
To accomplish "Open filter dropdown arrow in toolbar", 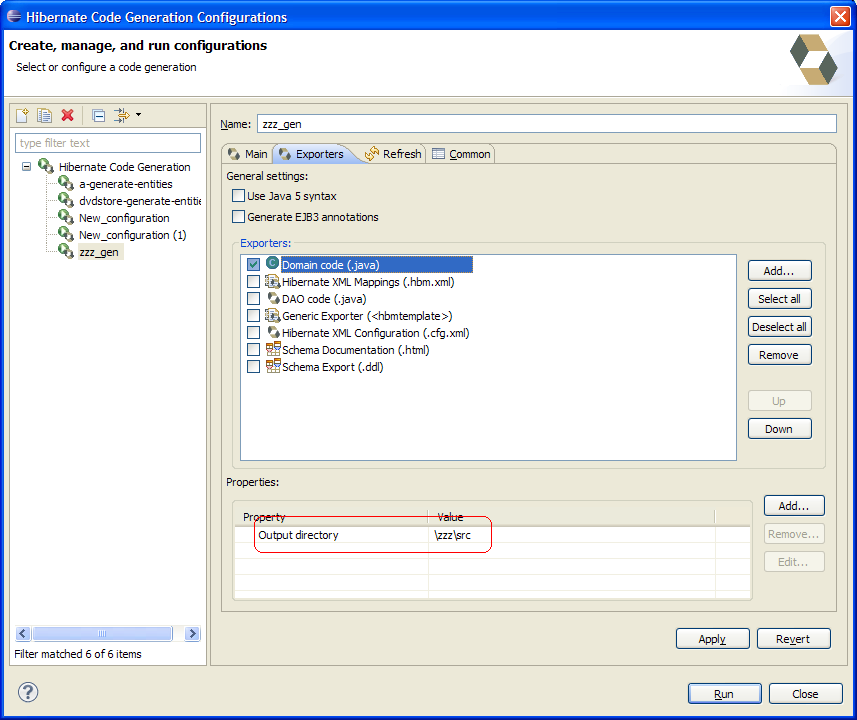I will click(138, 115).
